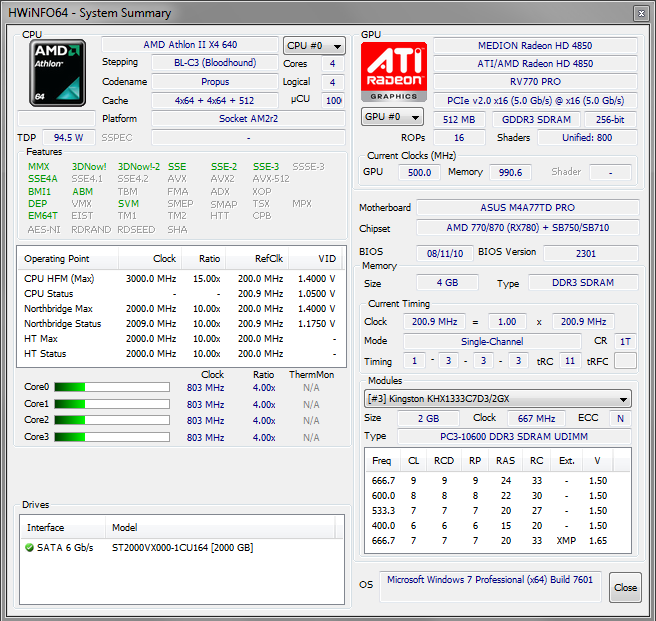Click the green SATA drive status icon
The image size is (656, 621).
coord(29,547)
